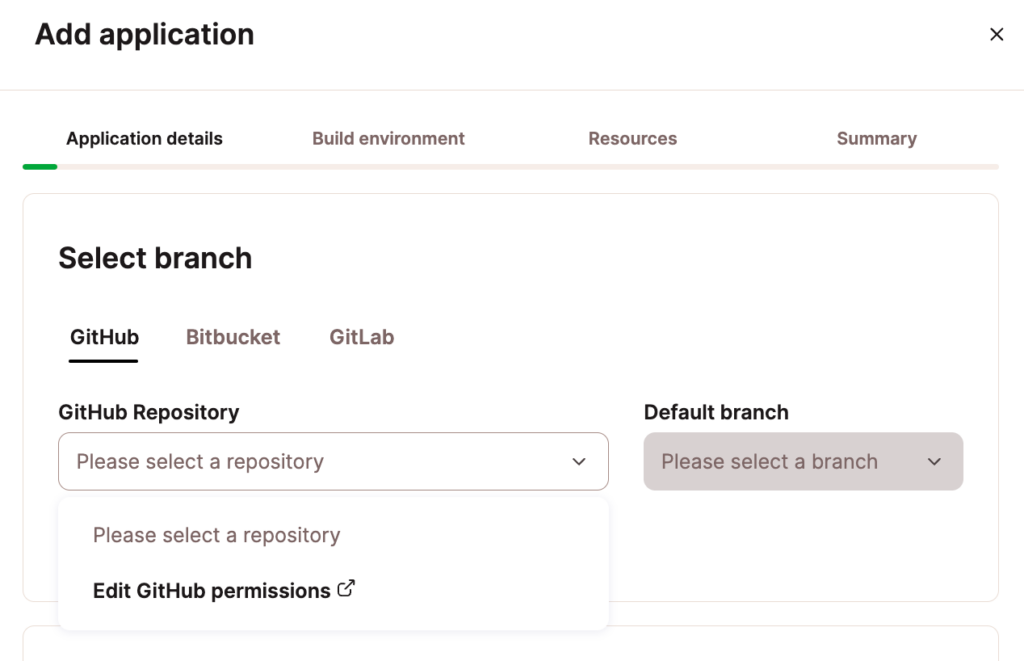Go to the Build environment step
1024x661 pixels.
(388, 138)
